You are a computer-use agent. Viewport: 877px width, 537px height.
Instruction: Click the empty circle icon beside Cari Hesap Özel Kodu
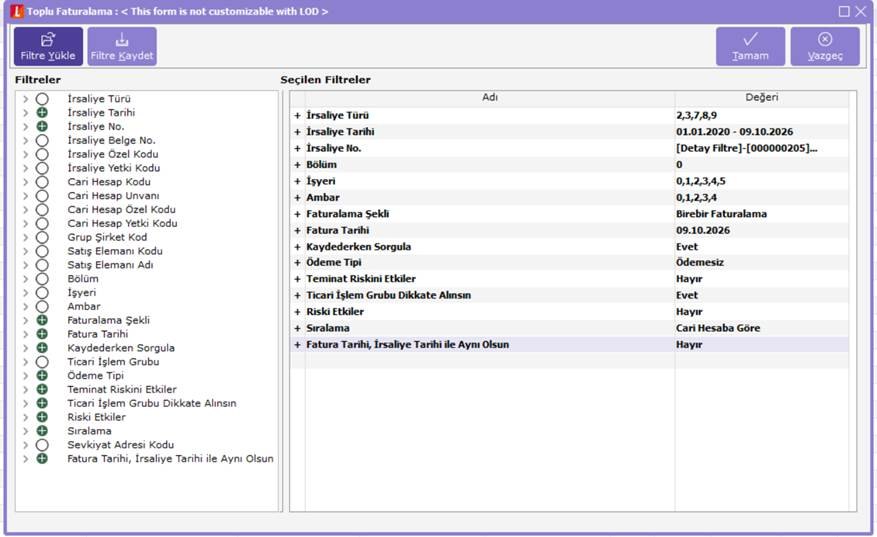point(42,210)
